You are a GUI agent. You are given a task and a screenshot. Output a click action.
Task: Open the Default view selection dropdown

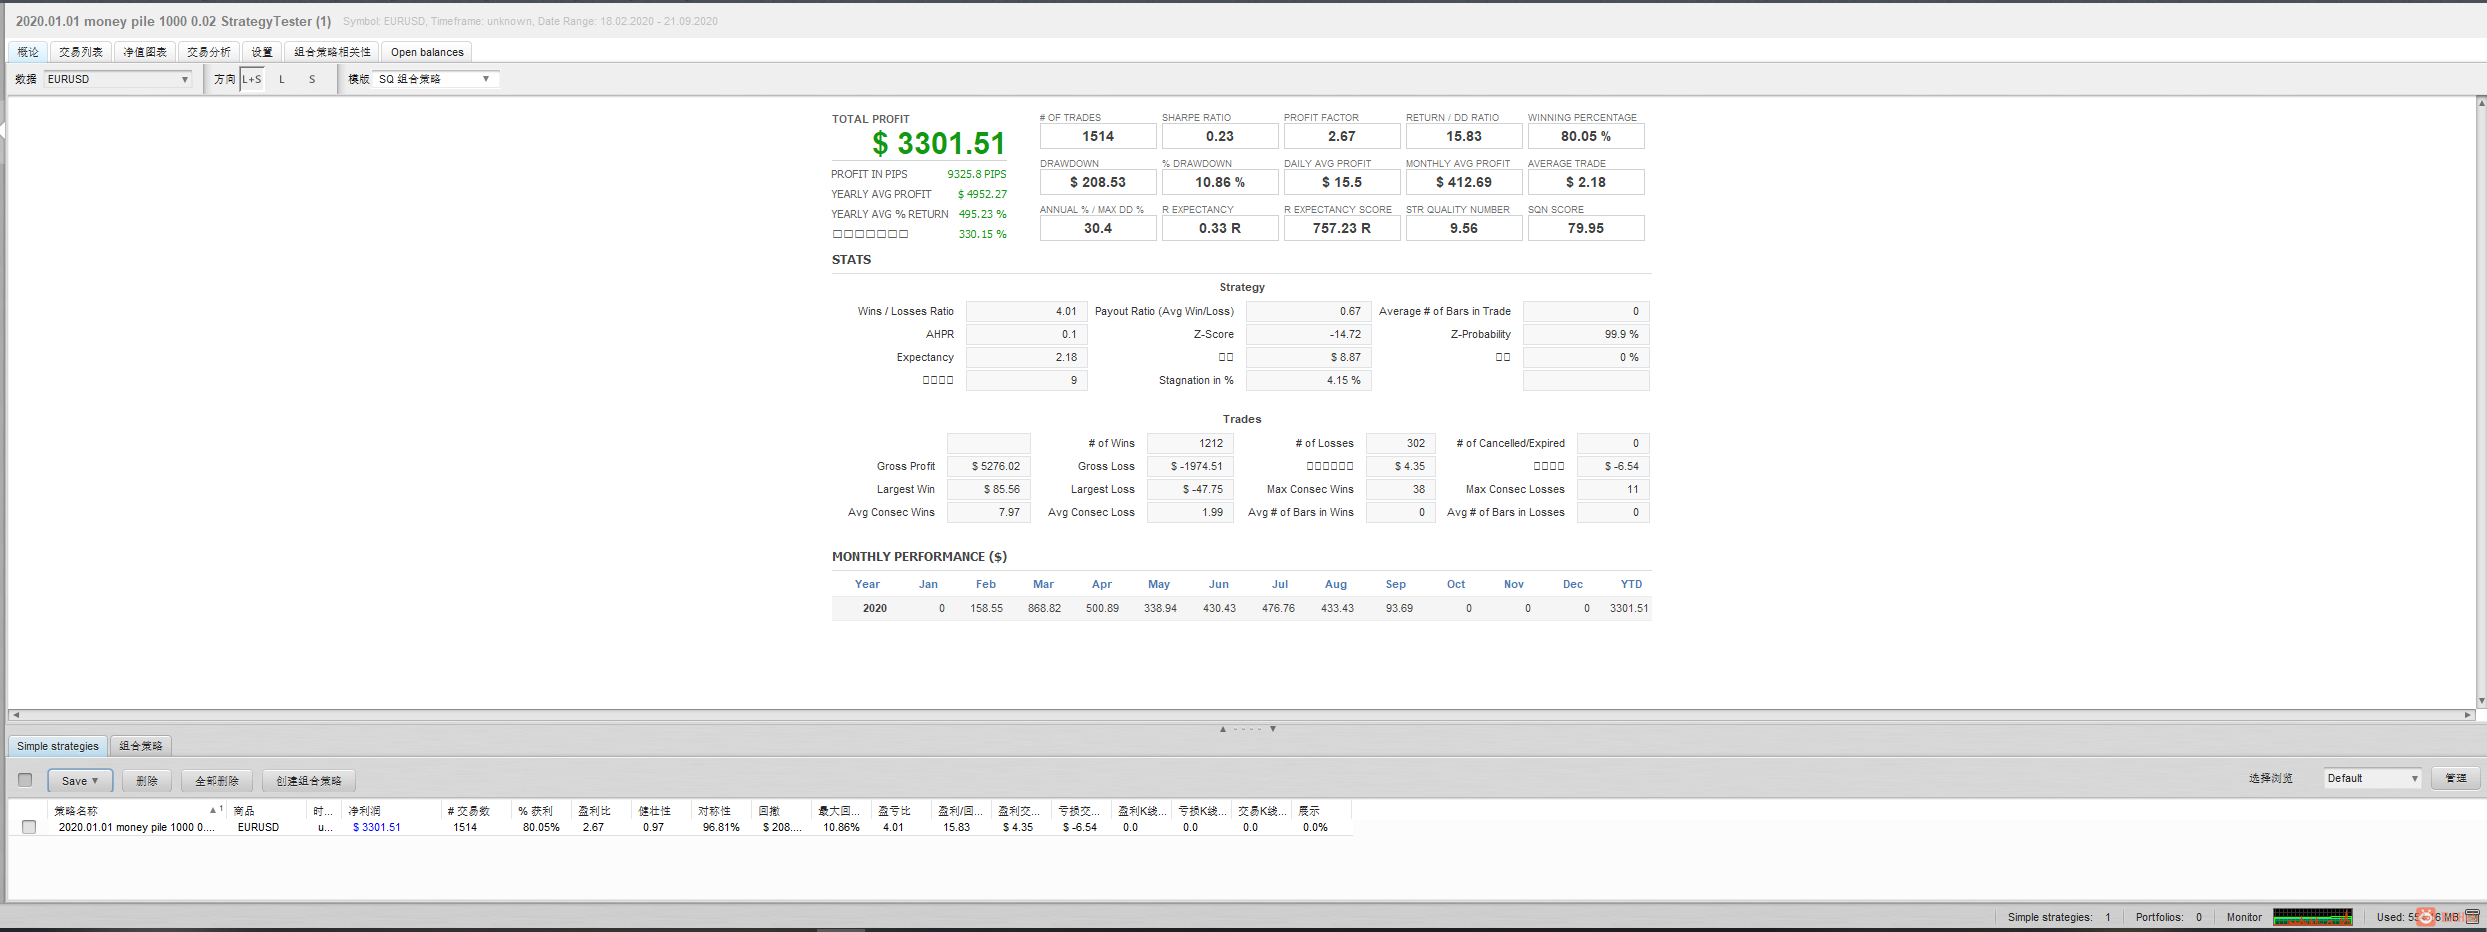point(2372,778)
